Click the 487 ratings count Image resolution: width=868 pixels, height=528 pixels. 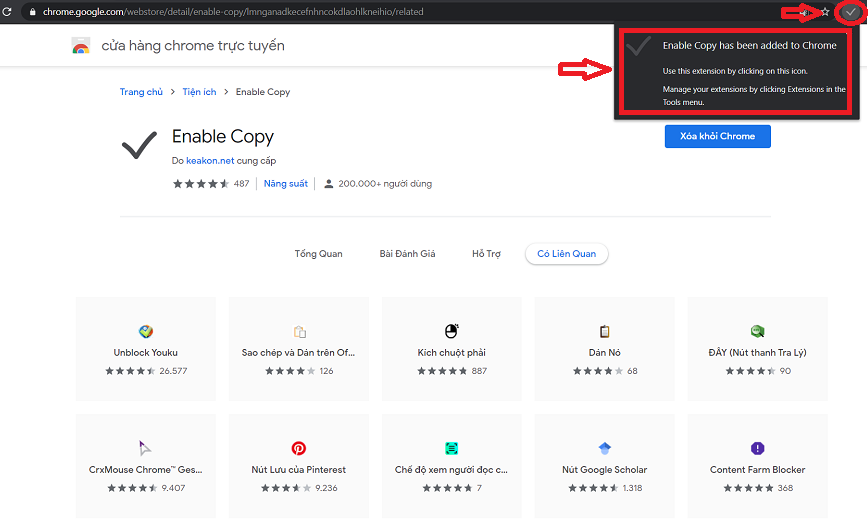click(x=241, y=184)
